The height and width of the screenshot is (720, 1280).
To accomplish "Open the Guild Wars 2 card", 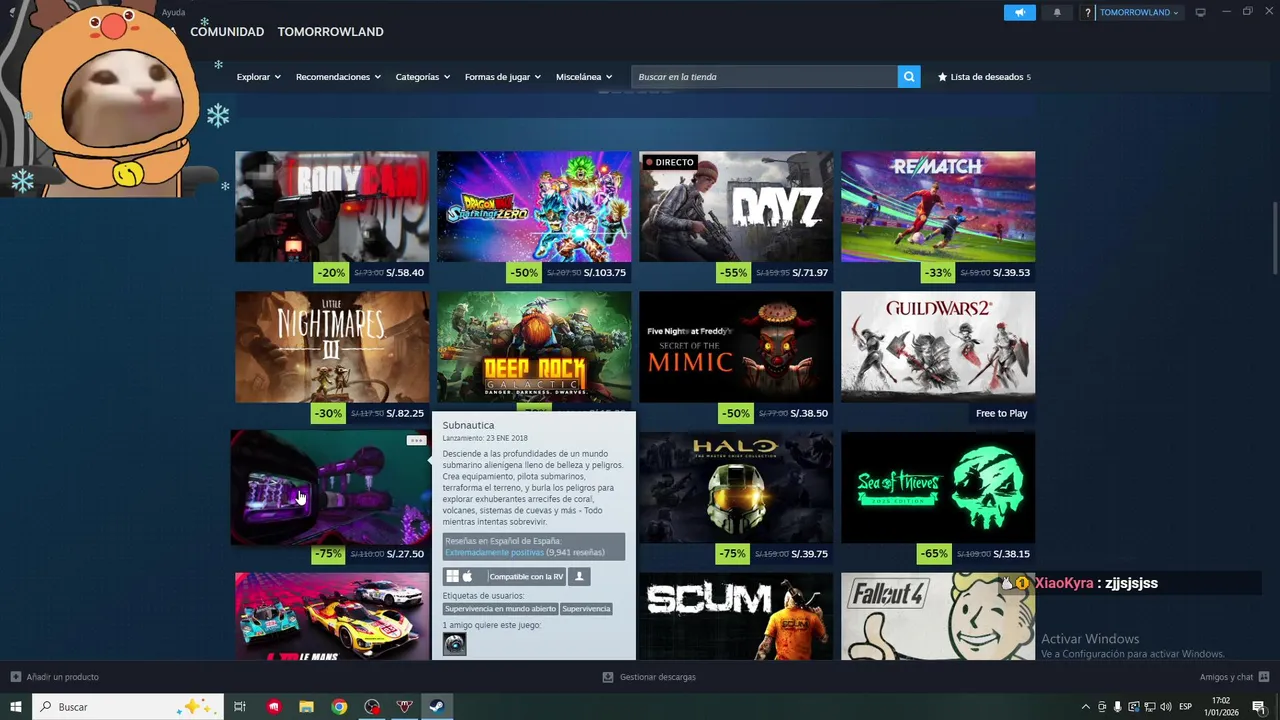I will (938, 347).
